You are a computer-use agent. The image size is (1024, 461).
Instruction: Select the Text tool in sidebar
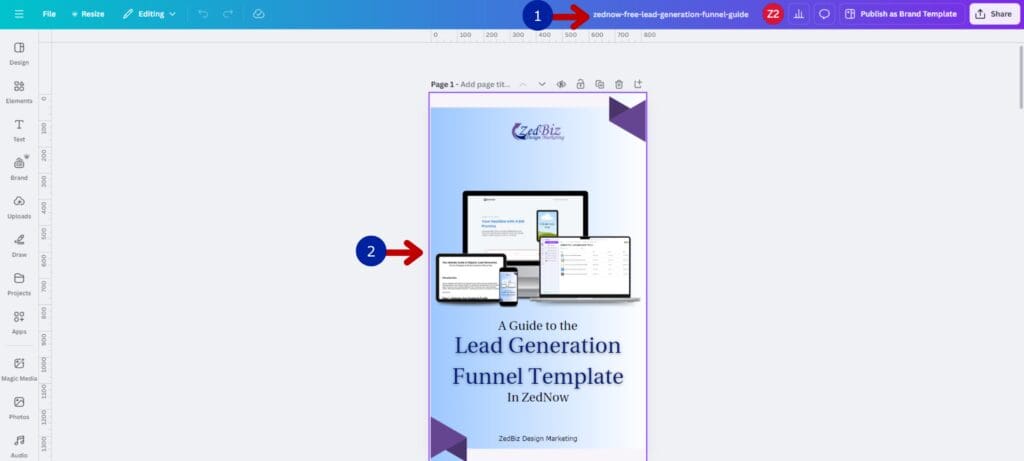point(19,131)
